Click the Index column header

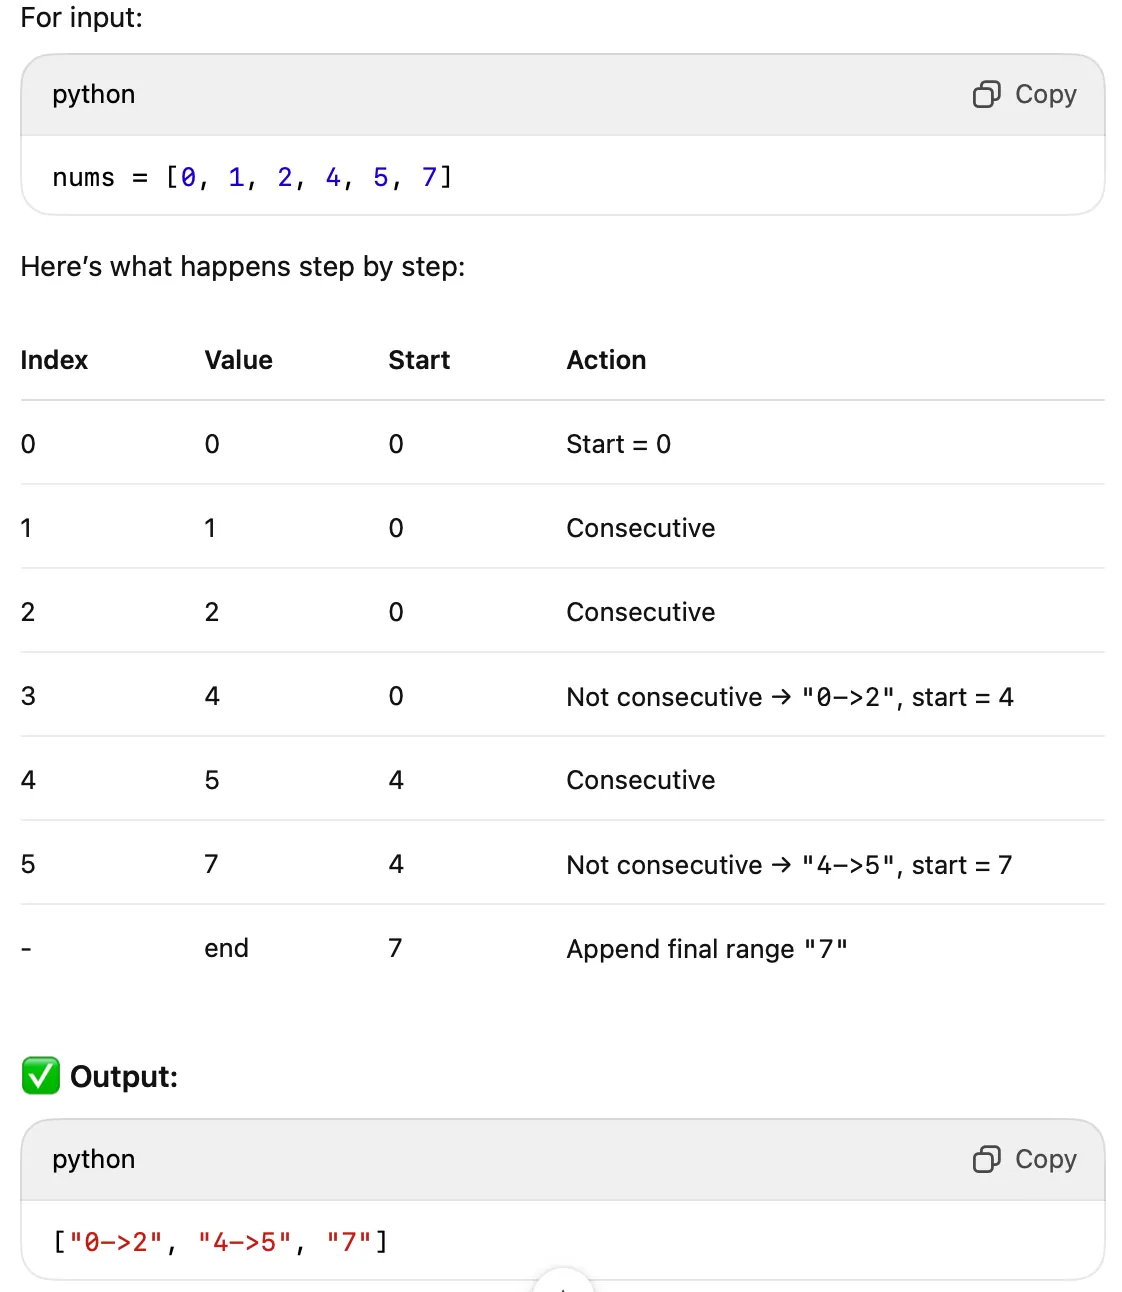click(54, 360)
